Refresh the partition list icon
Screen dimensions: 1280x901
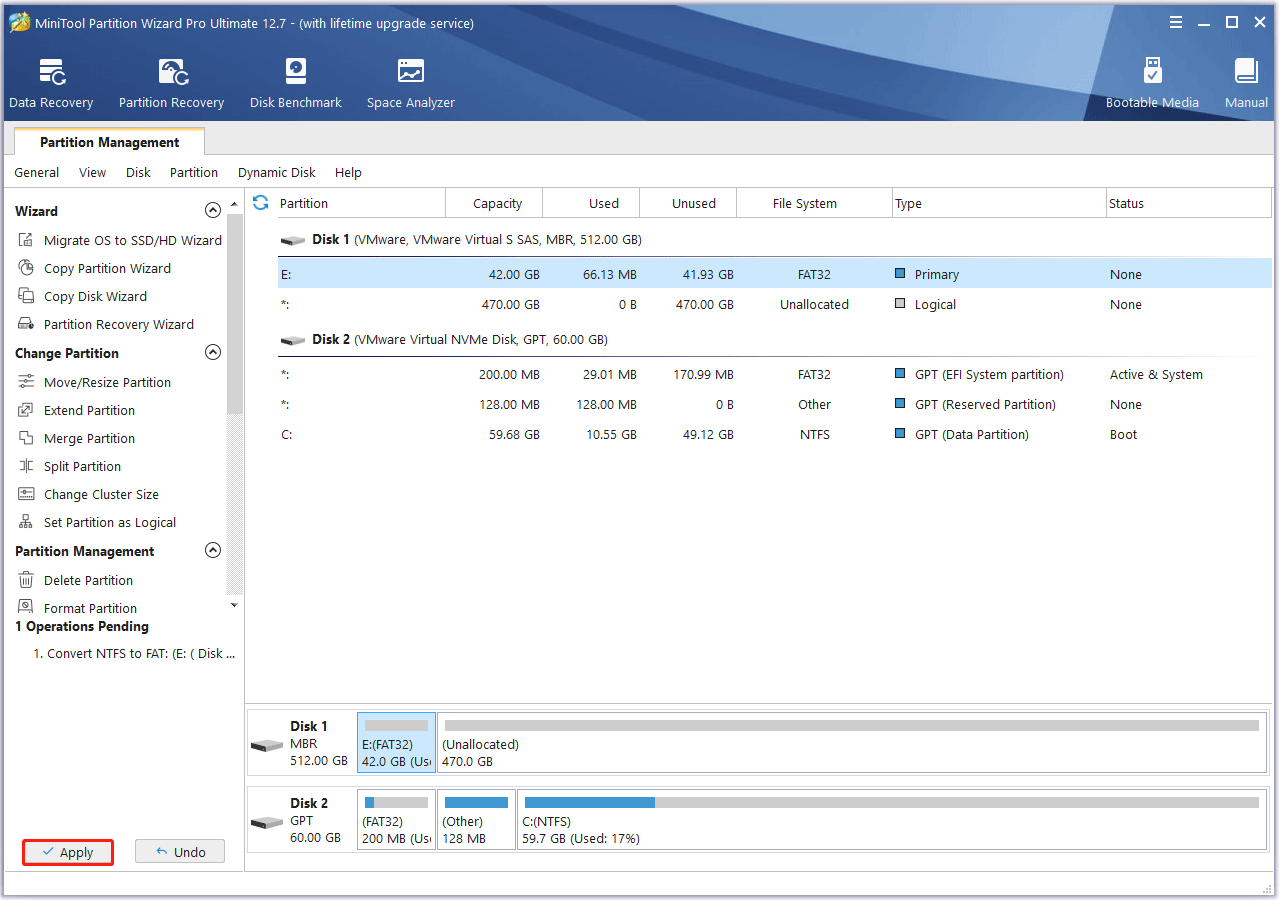[261, 203]
